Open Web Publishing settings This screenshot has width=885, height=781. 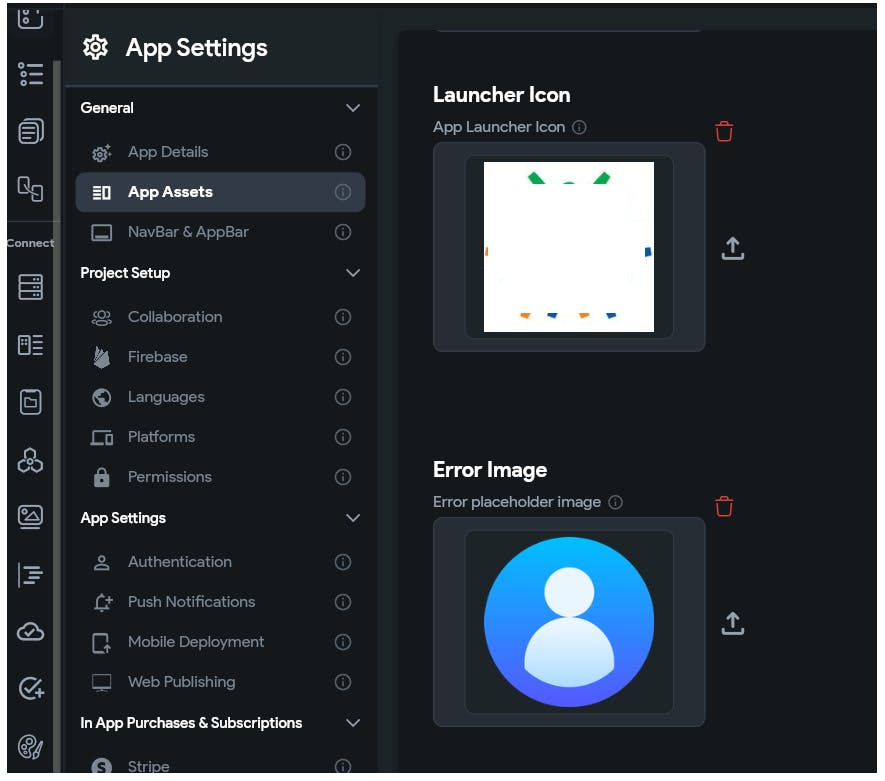point(220,682)
